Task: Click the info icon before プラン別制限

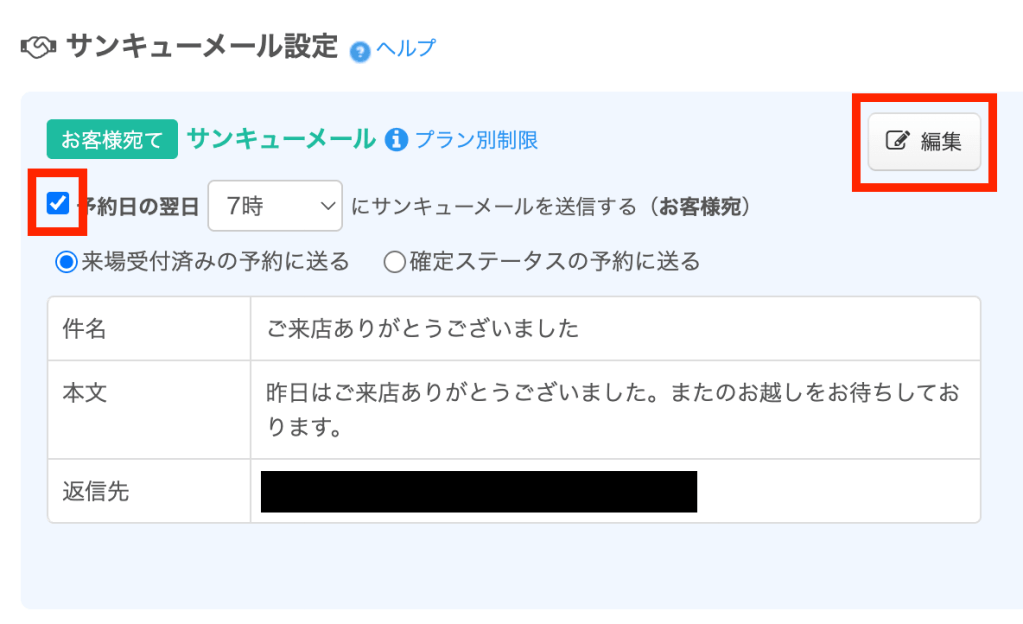Action: coord(397,140)
